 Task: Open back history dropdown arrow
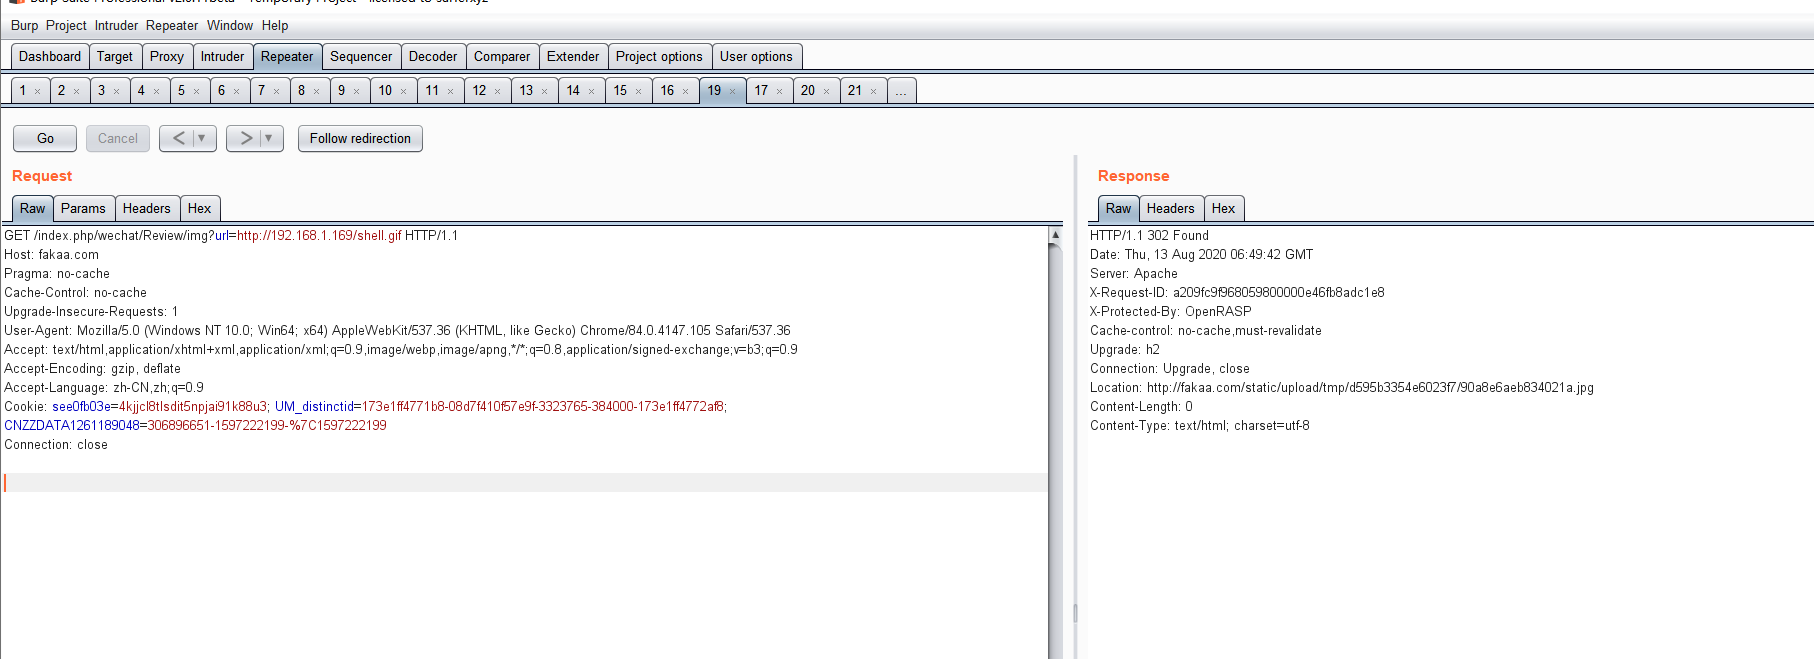(202, 138)
